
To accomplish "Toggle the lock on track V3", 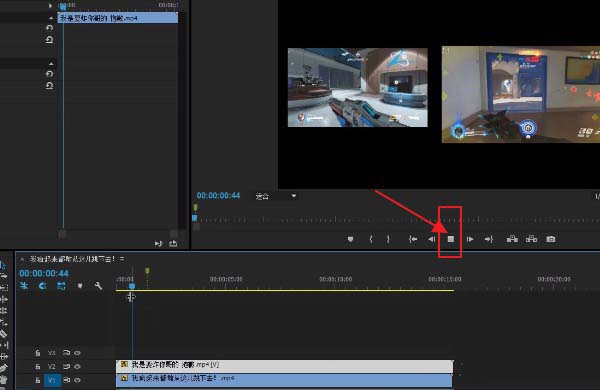I will [x=38, y=353].
